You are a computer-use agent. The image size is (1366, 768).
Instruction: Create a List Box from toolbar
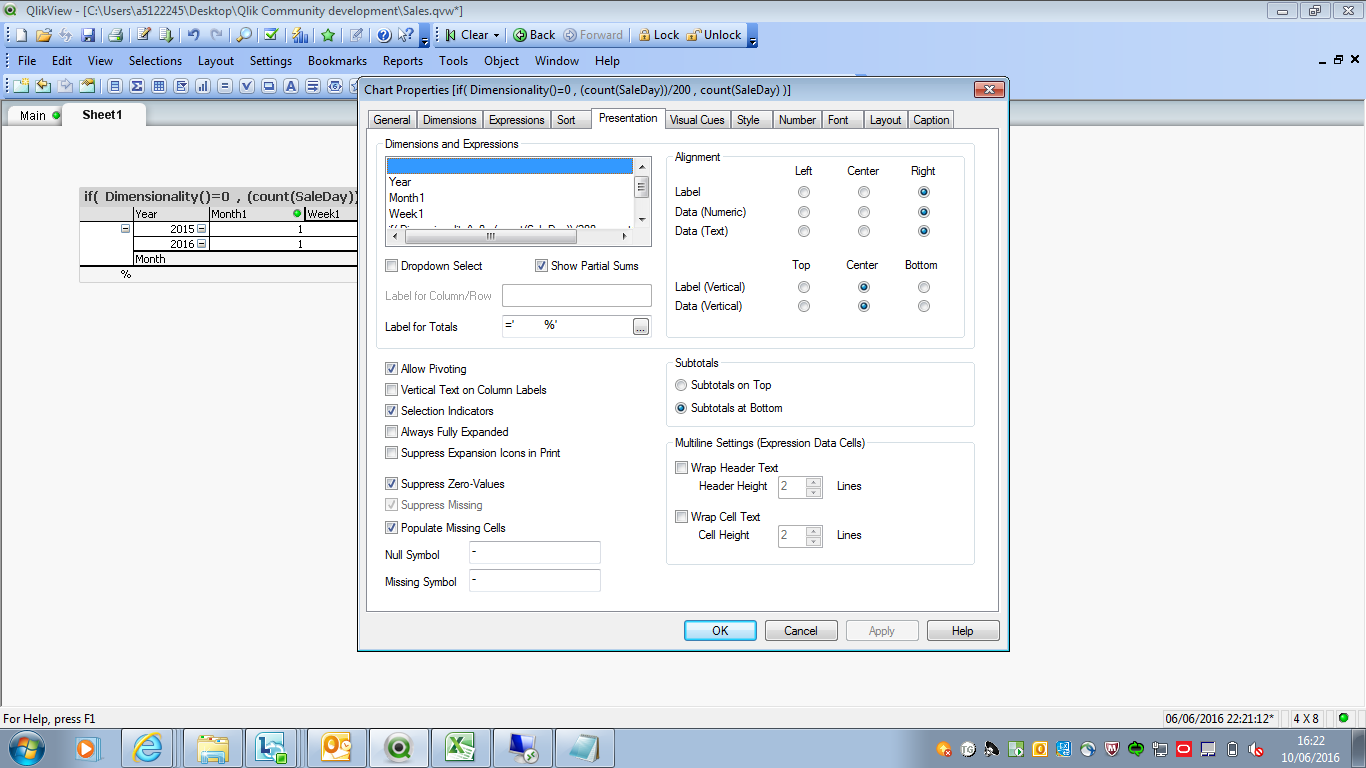coord(115,86)
